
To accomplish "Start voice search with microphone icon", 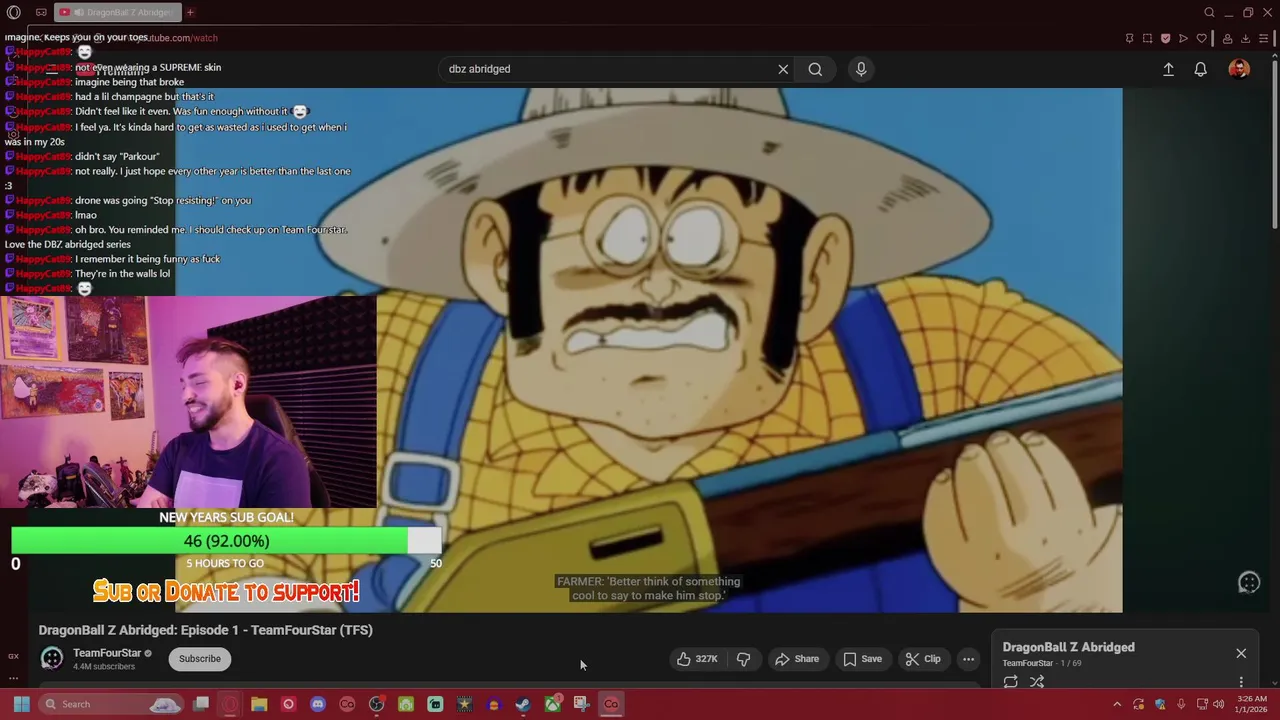I will pyautogui.click(x=861, y=69).
